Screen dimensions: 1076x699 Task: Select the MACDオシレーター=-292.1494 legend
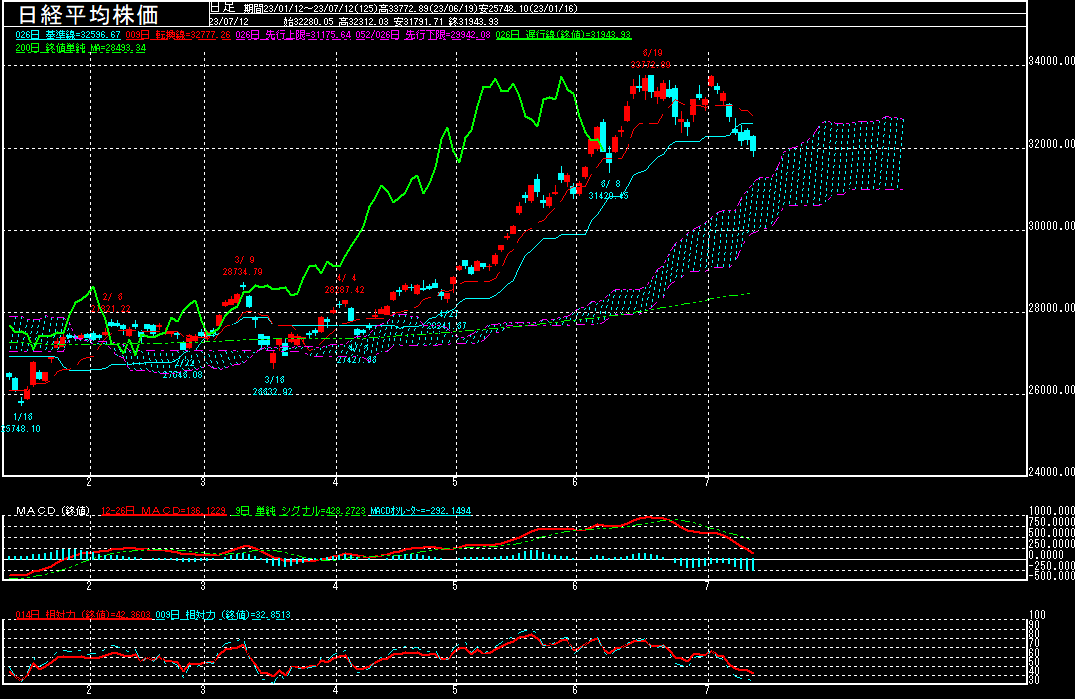[x=420, y=510]
